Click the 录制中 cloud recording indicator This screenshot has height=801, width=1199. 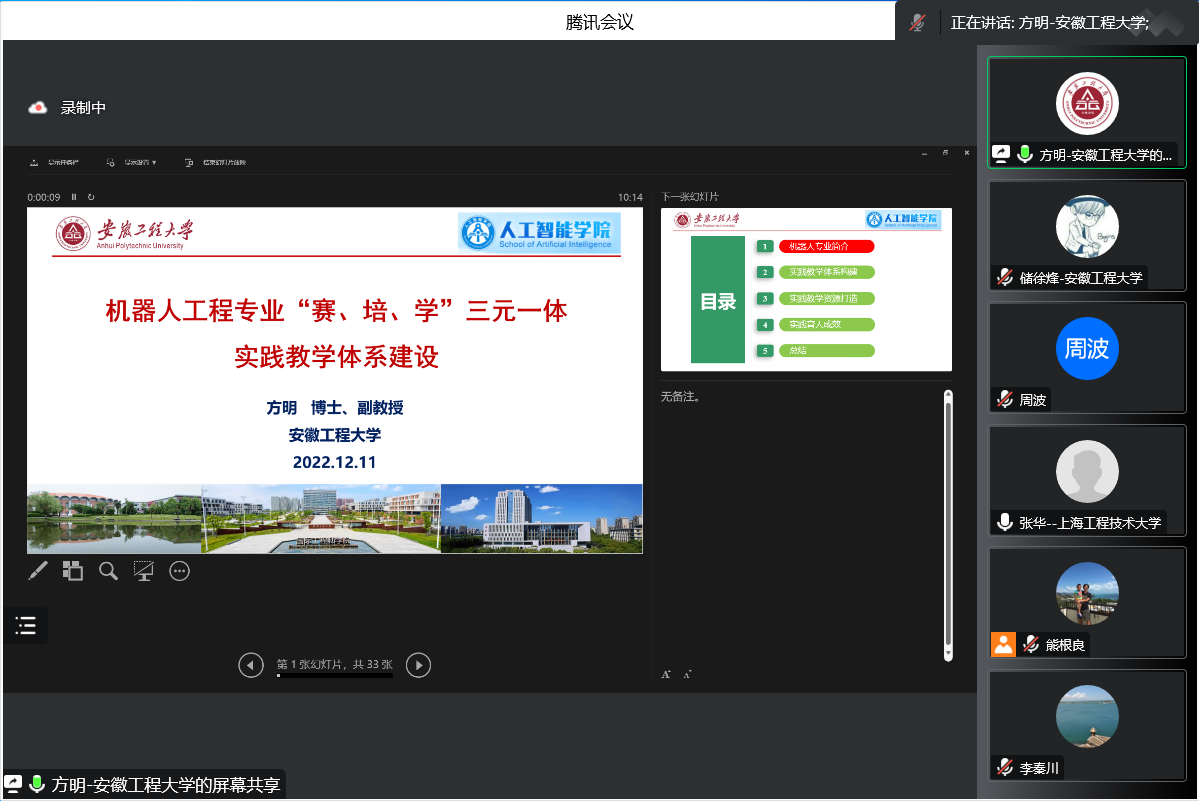[67, 108]
